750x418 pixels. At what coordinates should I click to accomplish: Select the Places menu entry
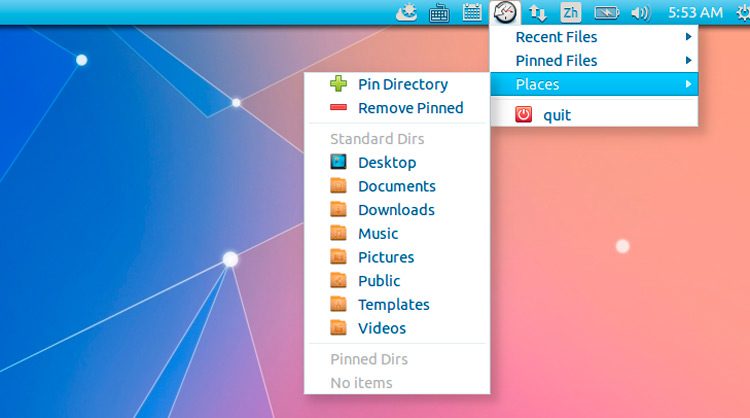click(594, 84)
